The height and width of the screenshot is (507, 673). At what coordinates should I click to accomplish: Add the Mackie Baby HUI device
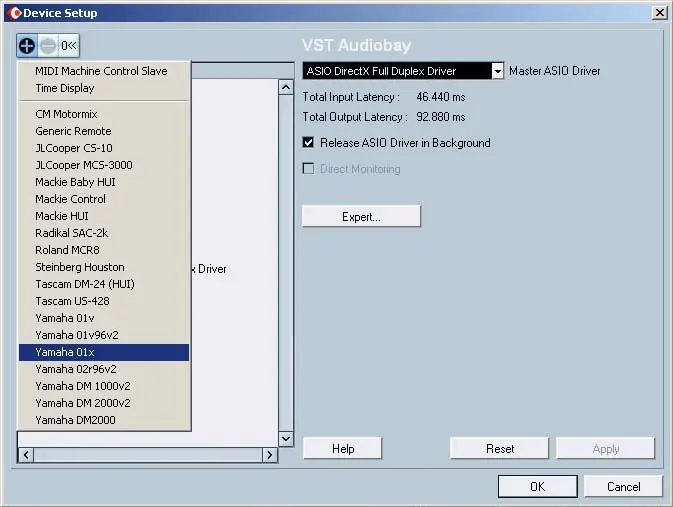103,182
